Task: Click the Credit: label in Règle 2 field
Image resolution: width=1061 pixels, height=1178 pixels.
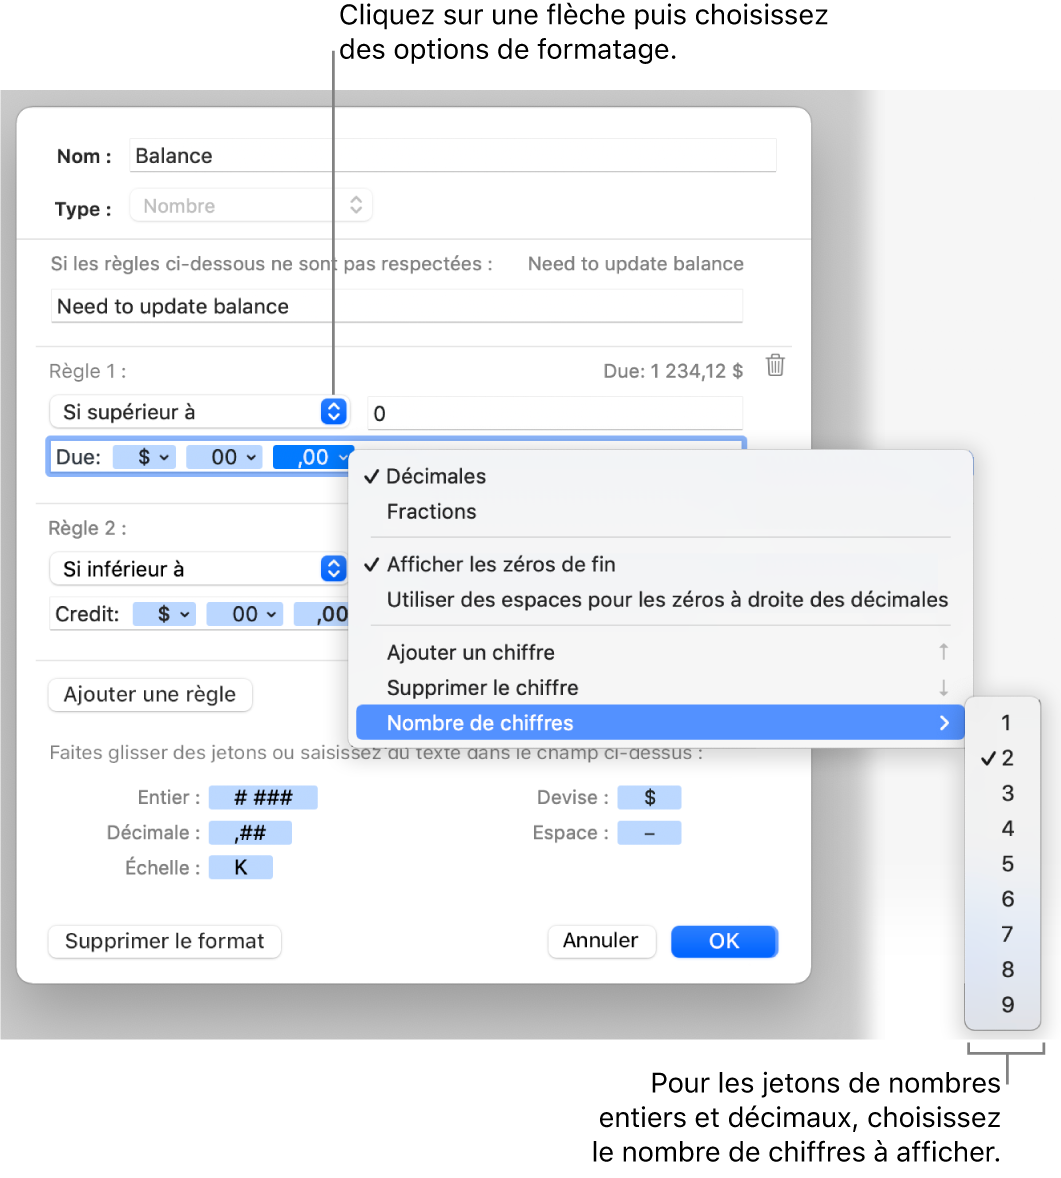Action: pos(87,614)
